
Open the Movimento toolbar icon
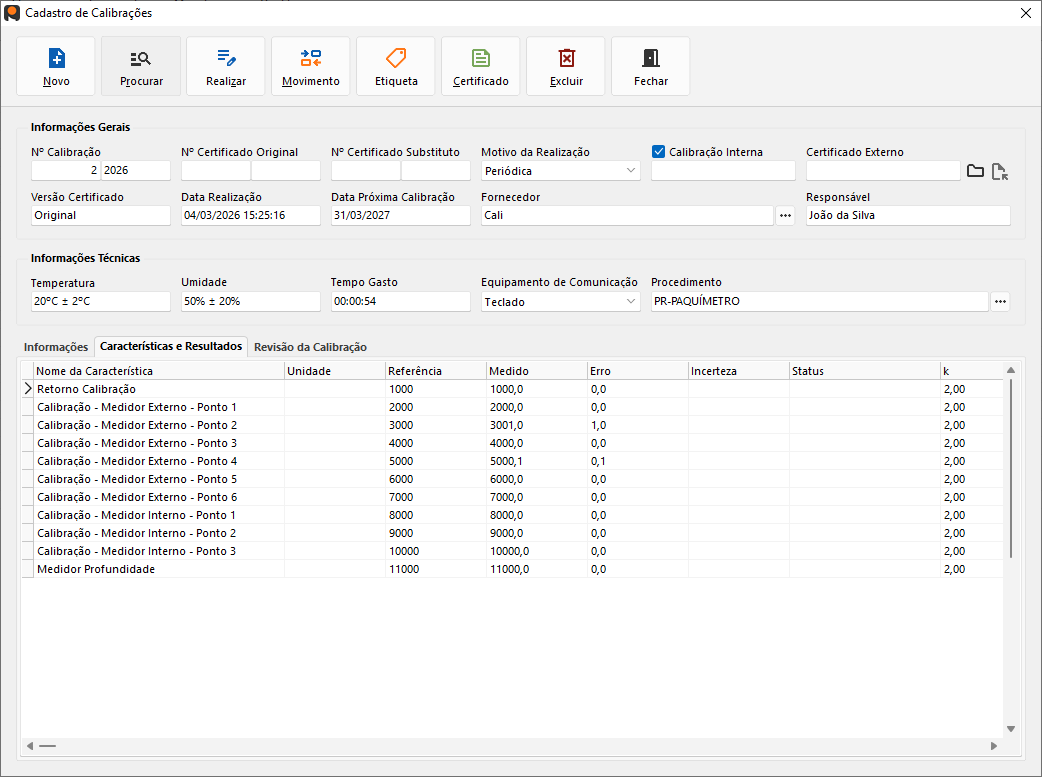[x=311, y=66]
